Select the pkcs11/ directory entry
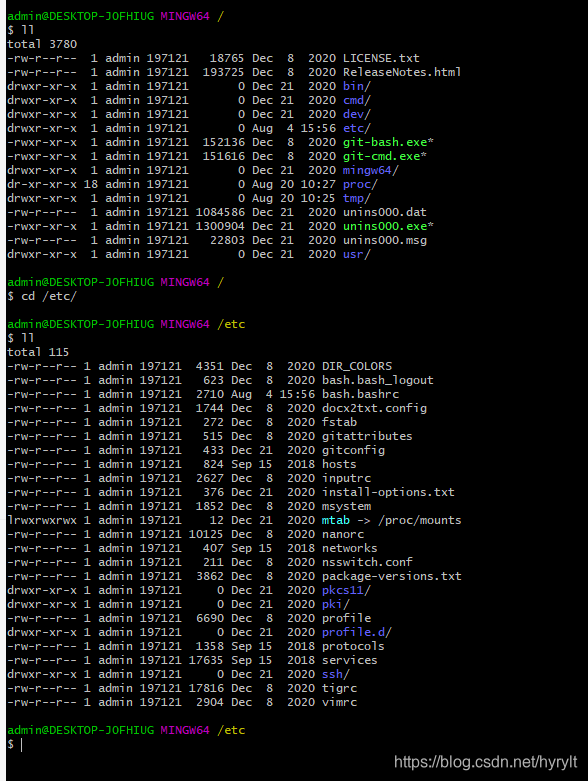 pos(346,590)
